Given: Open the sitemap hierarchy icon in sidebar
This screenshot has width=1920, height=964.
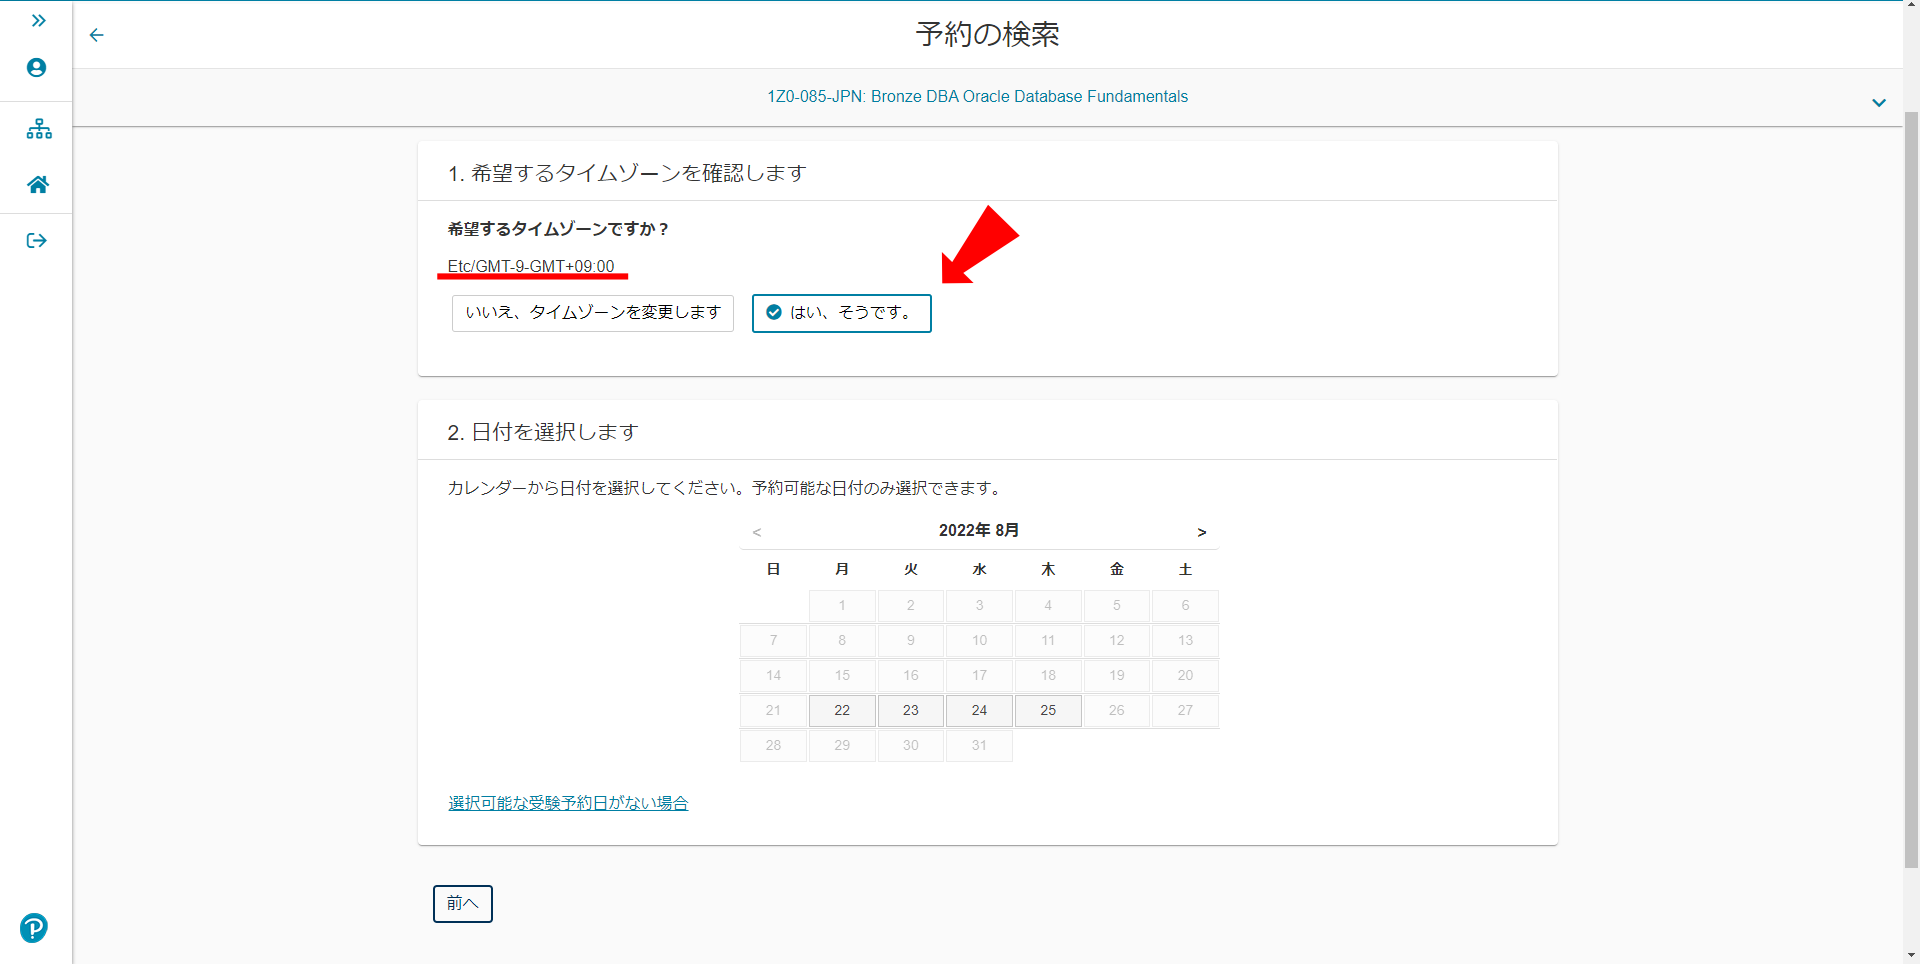Looking at the screenshot, I should [x=38, y=129].
